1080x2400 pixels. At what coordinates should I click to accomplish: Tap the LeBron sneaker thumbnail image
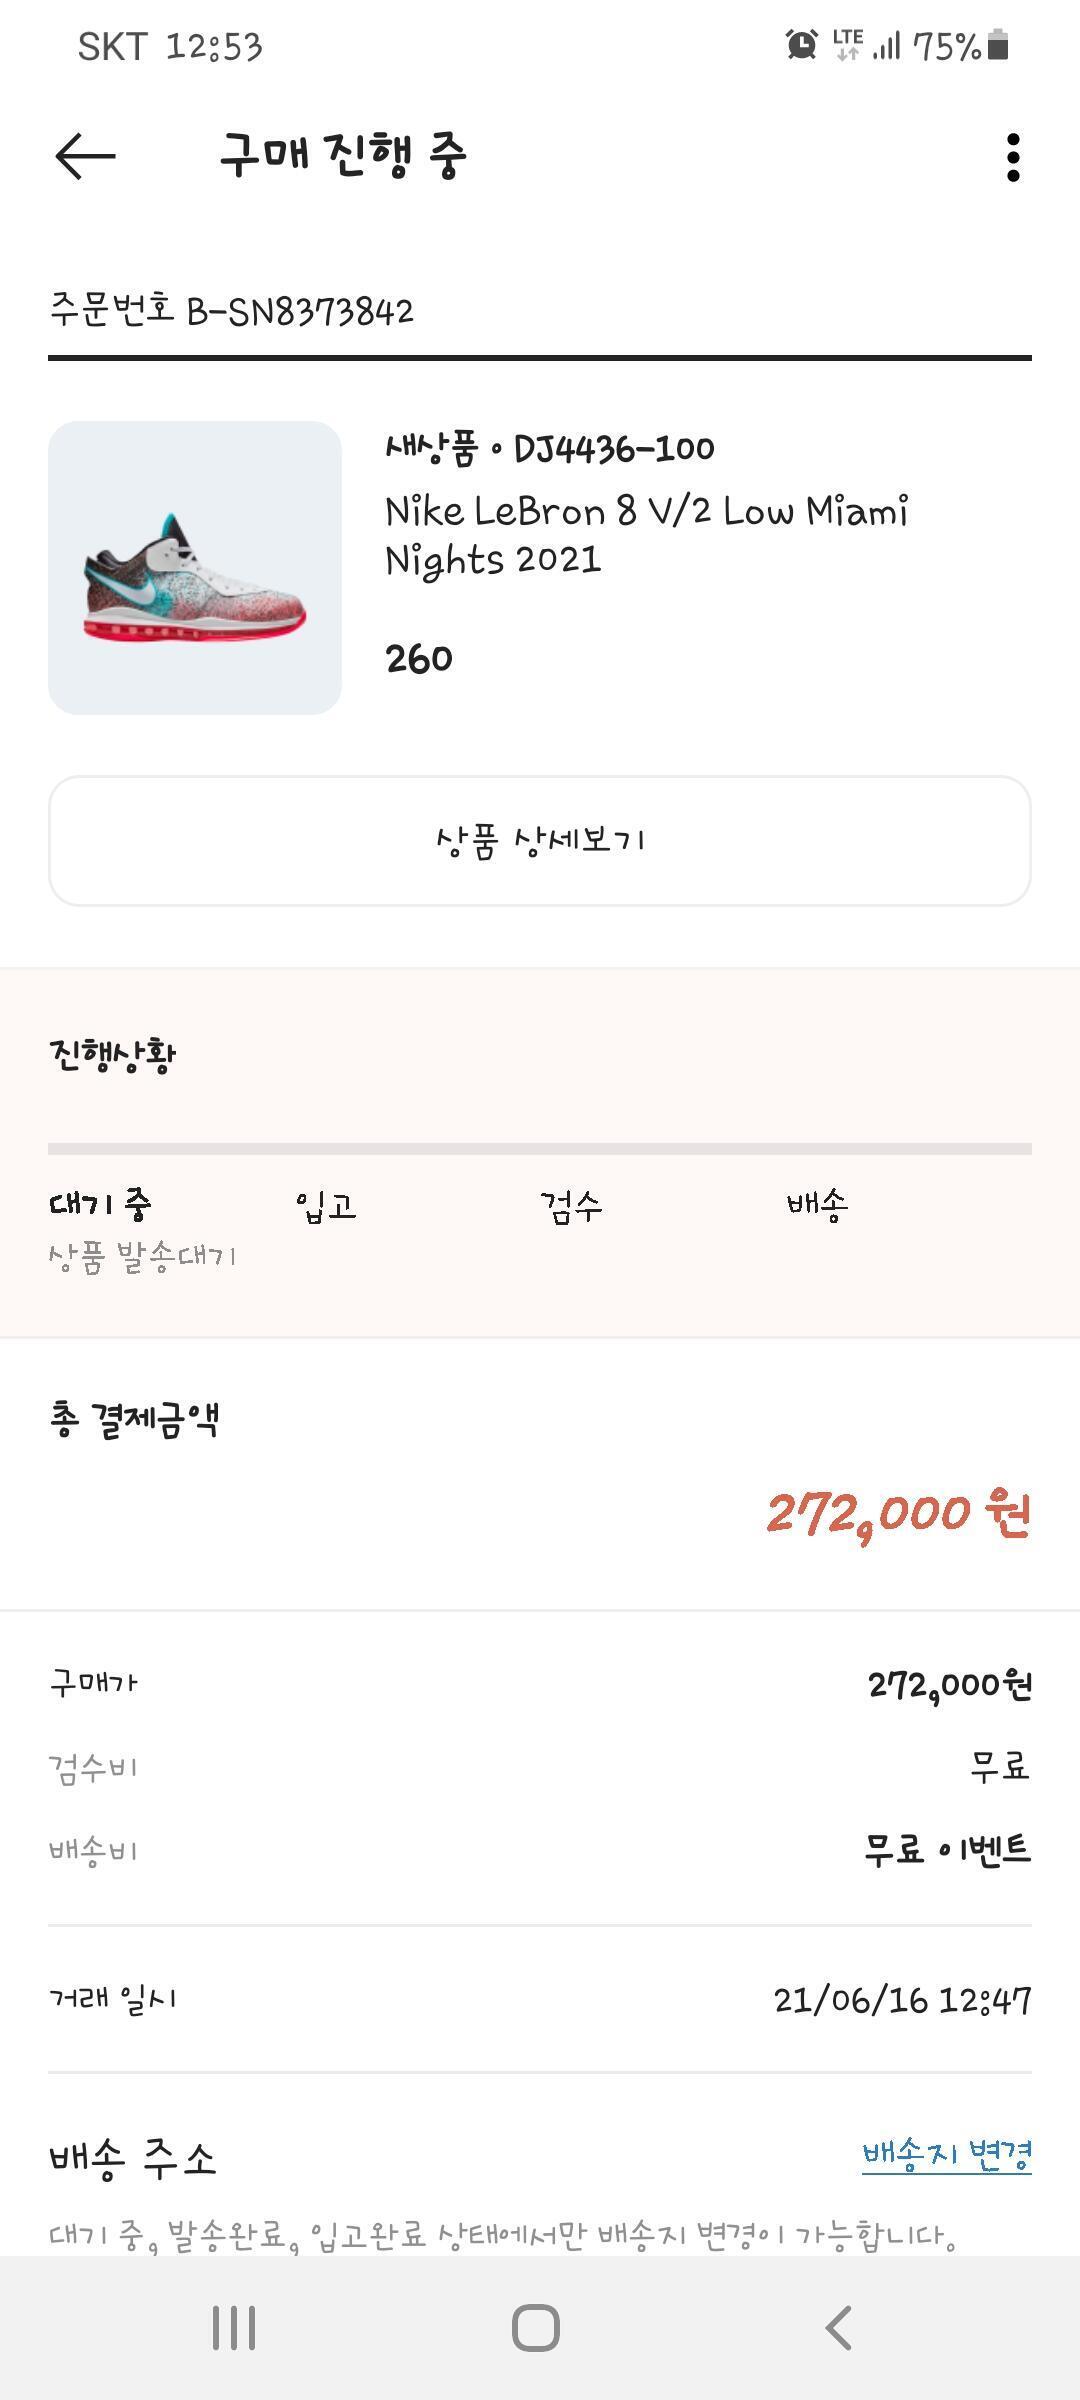click(195, 568)
